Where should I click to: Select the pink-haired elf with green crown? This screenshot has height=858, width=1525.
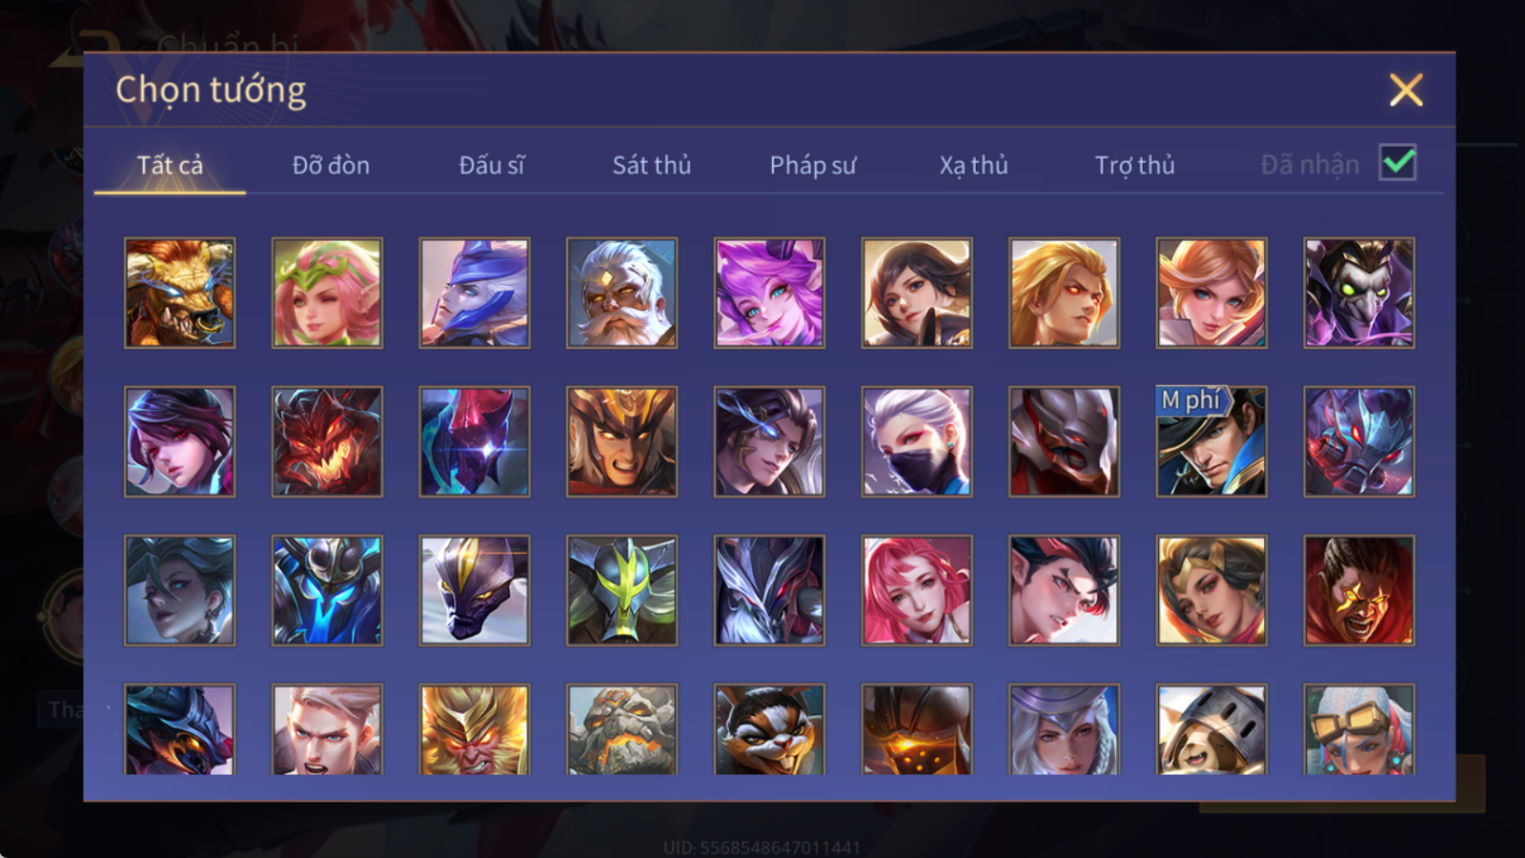click(x=327, y=293)
